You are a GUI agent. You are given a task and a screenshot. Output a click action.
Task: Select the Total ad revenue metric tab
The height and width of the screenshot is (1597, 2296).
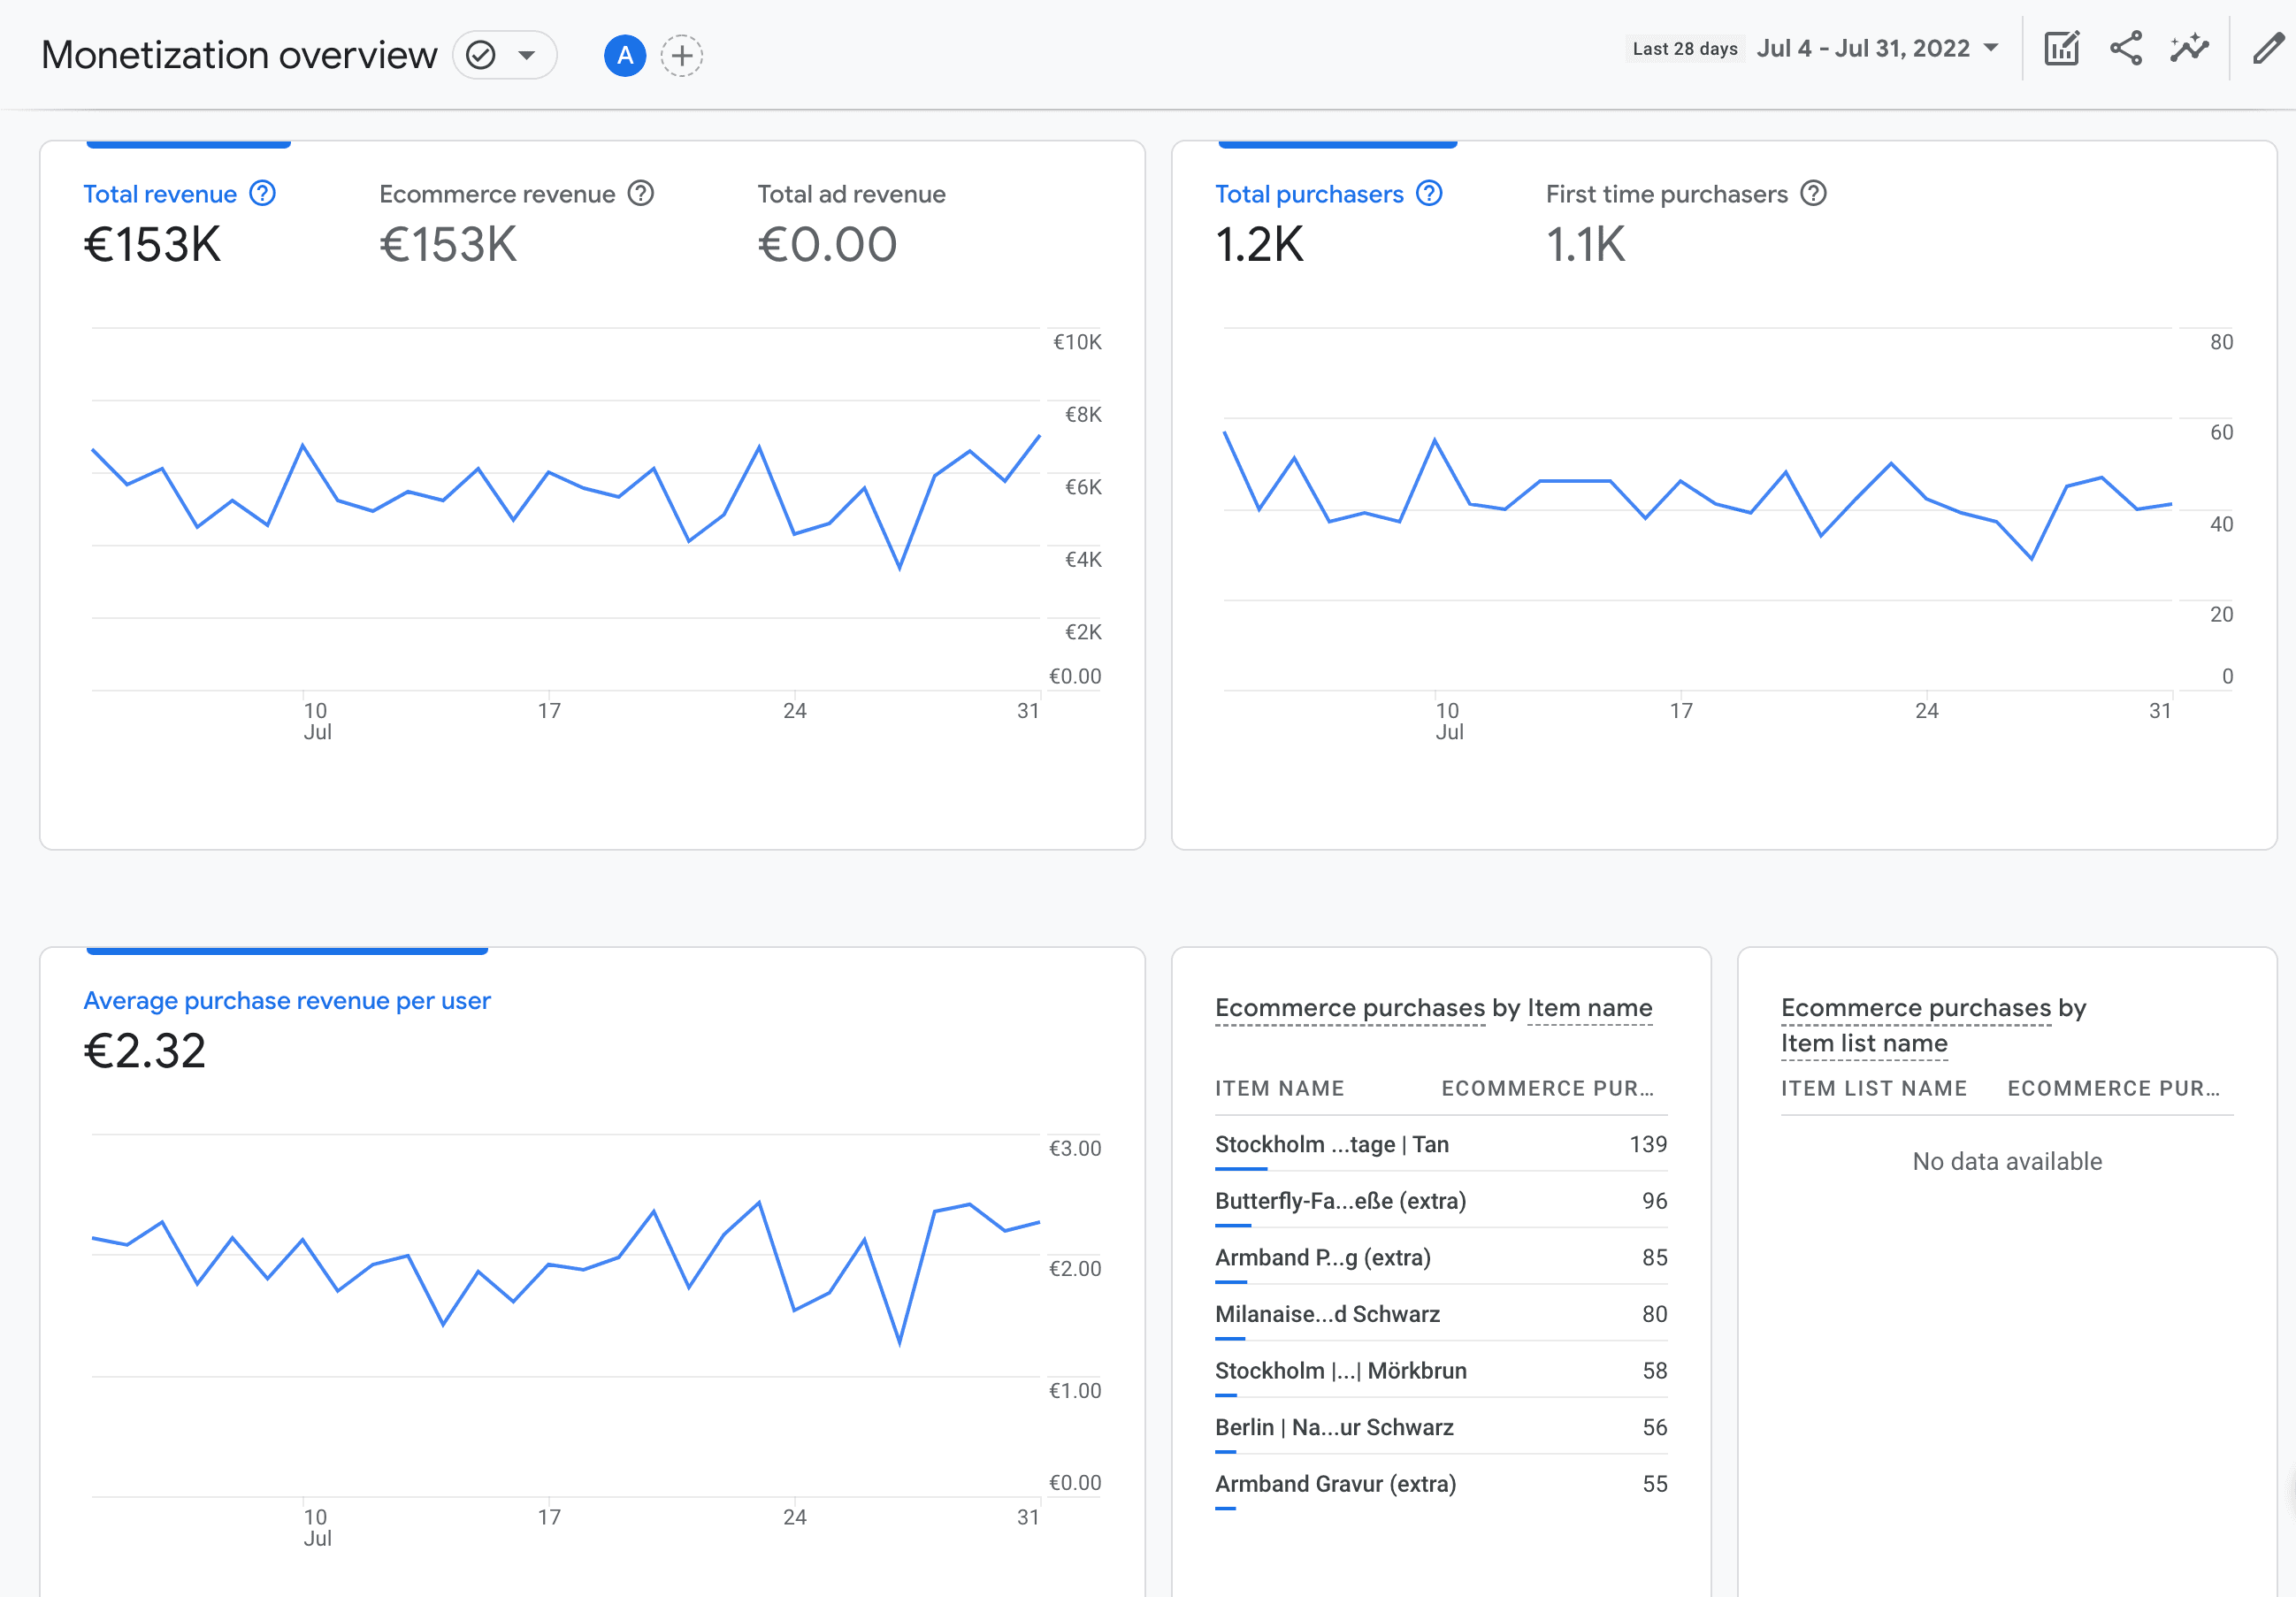click(850, 194)
